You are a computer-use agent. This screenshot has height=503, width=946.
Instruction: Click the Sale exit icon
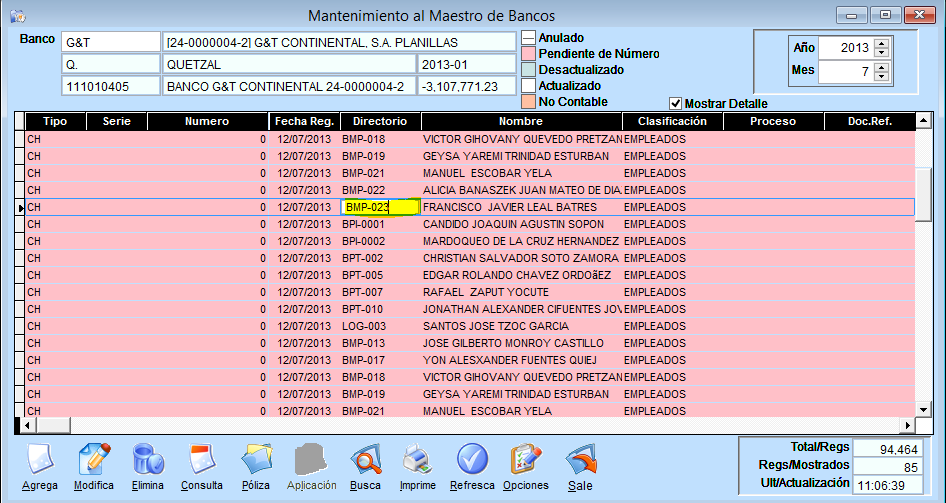click(x=580, y=461)
